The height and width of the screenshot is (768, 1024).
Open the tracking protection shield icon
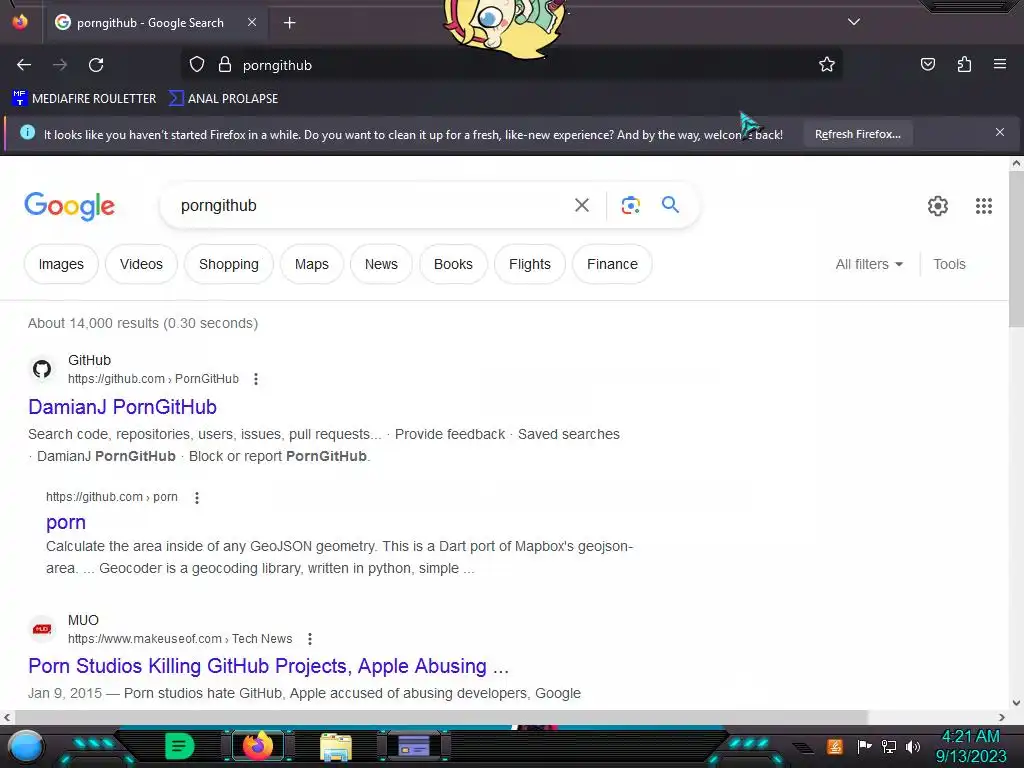[197, 64]
